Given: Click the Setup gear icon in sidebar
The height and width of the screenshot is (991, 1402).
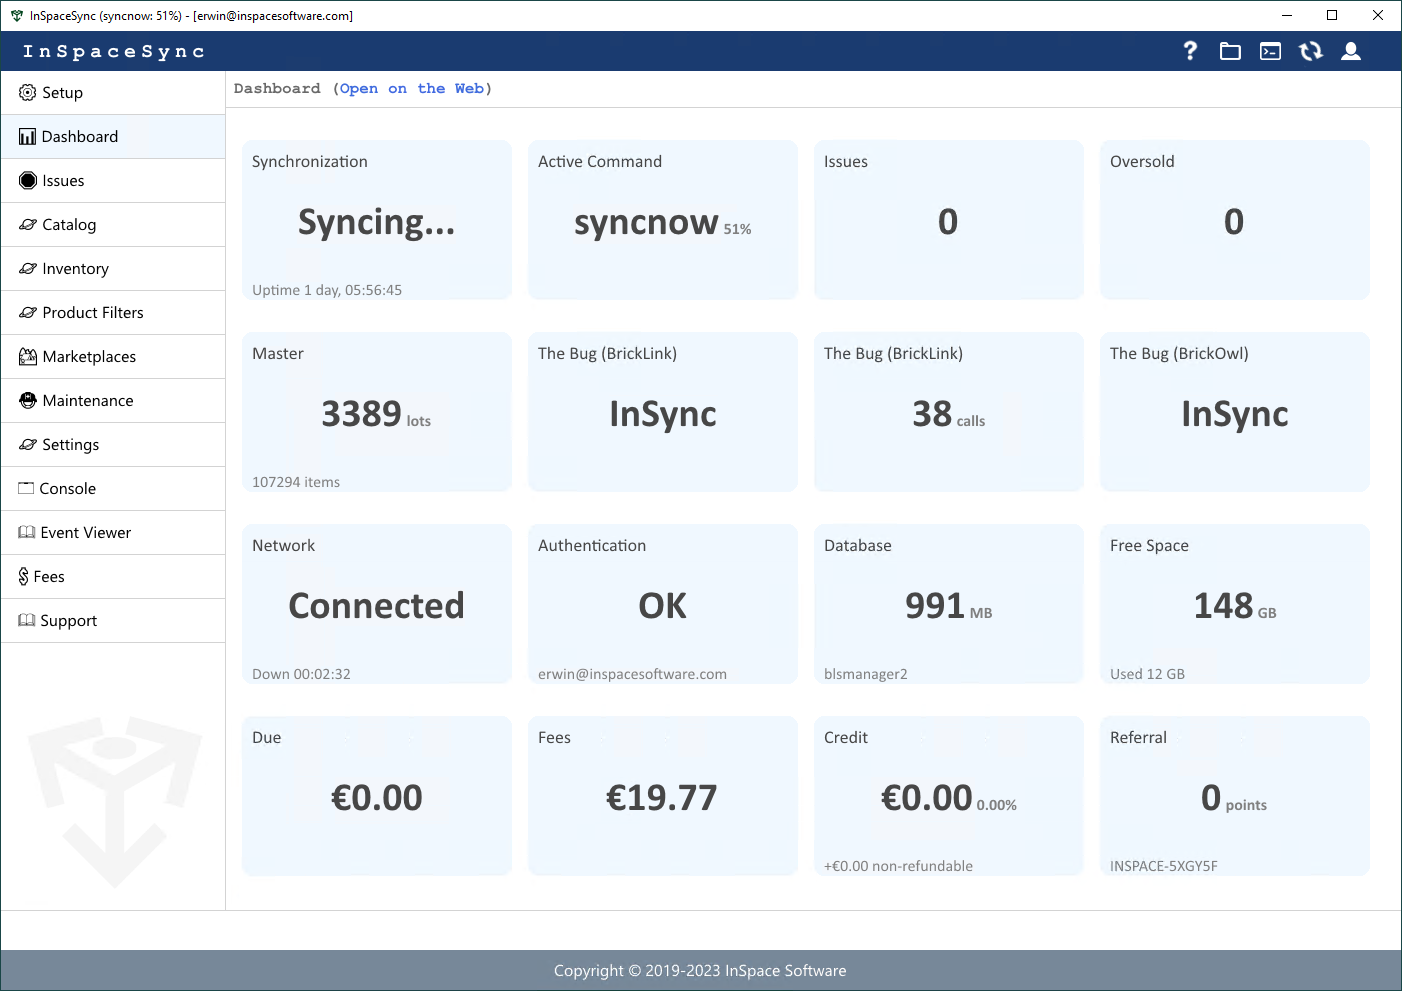Looking at the screenshot, I should click(28, 93).
